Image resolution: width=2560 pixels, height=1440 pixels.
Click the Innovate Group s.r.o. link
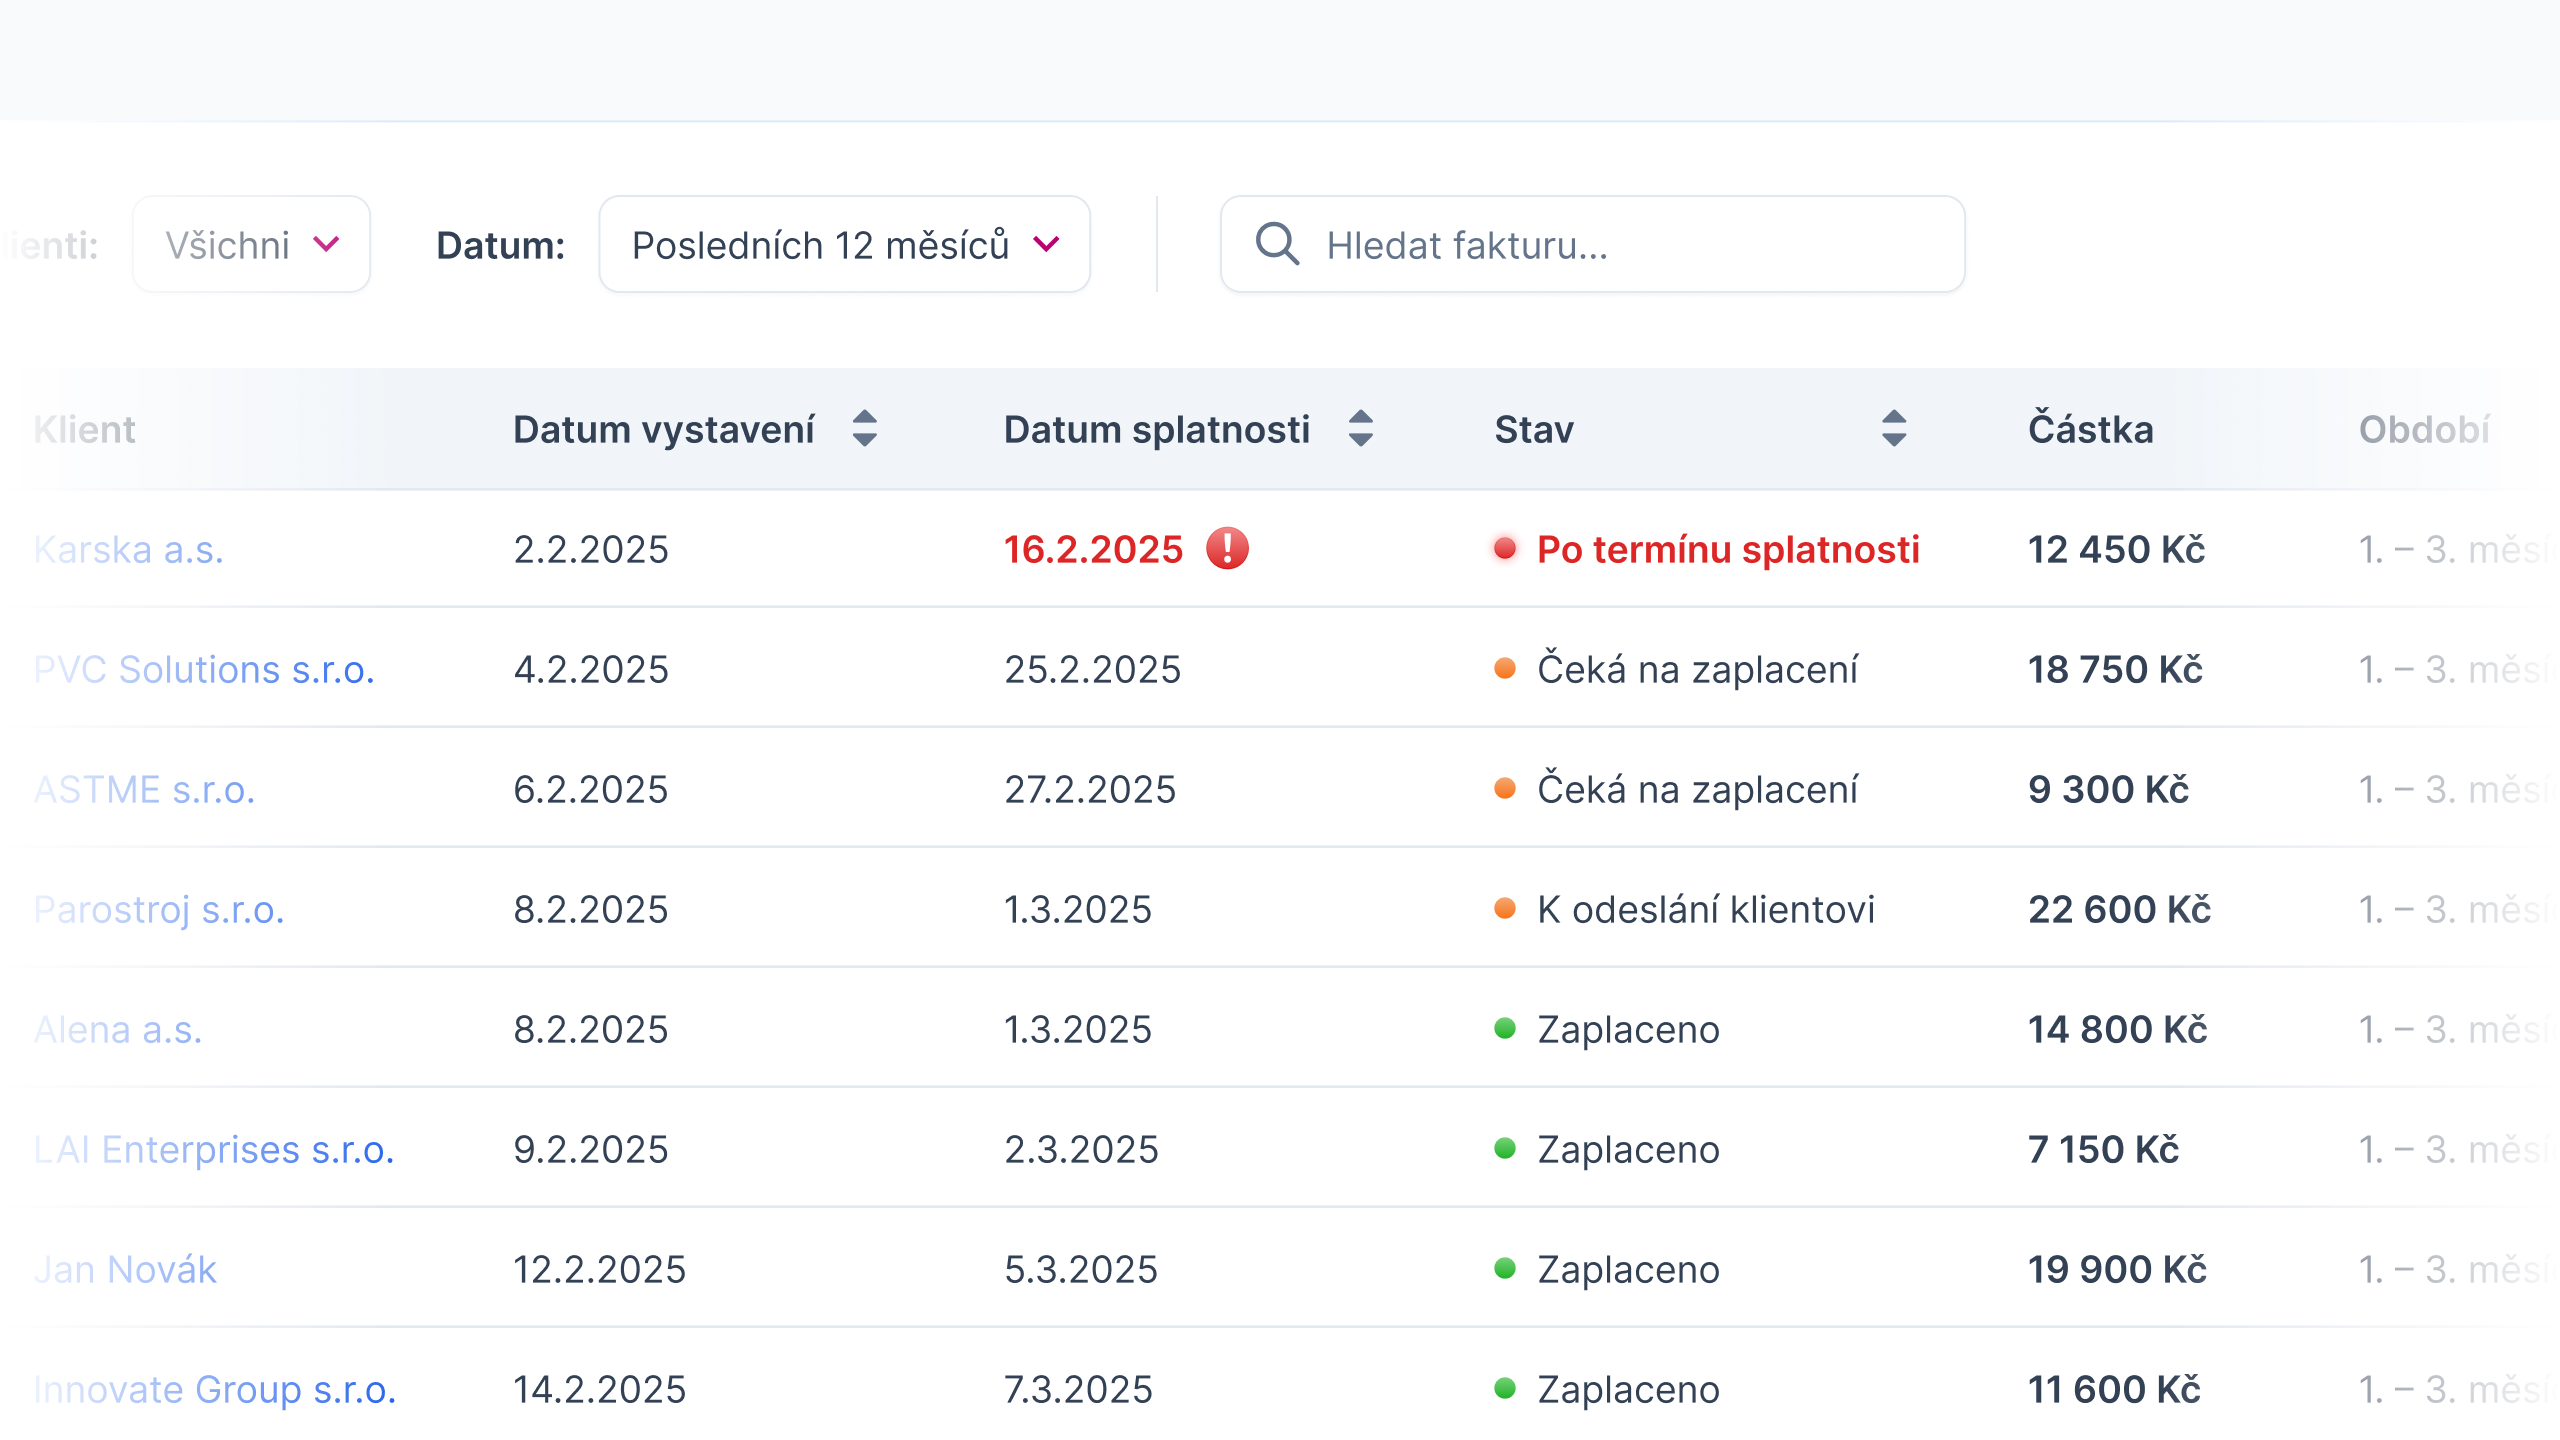(x=215, y=1388)
